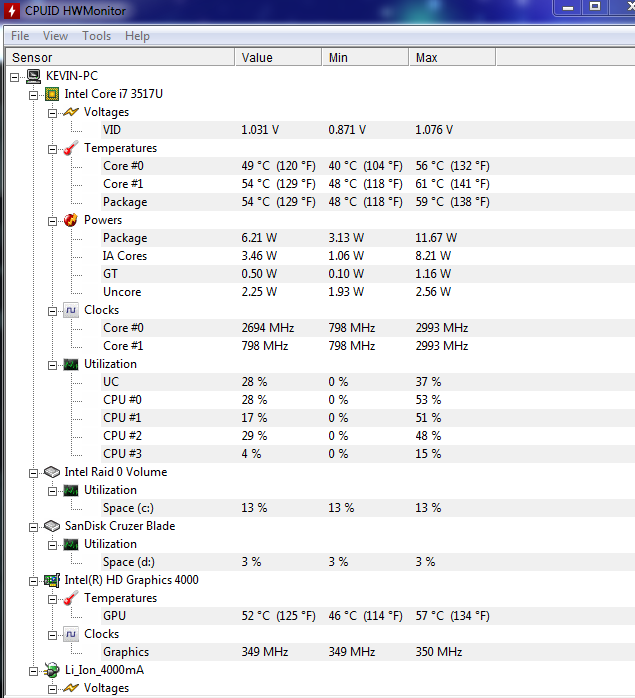Click the SanDisk Cruzer Blade drive icon

pos(52,526)
